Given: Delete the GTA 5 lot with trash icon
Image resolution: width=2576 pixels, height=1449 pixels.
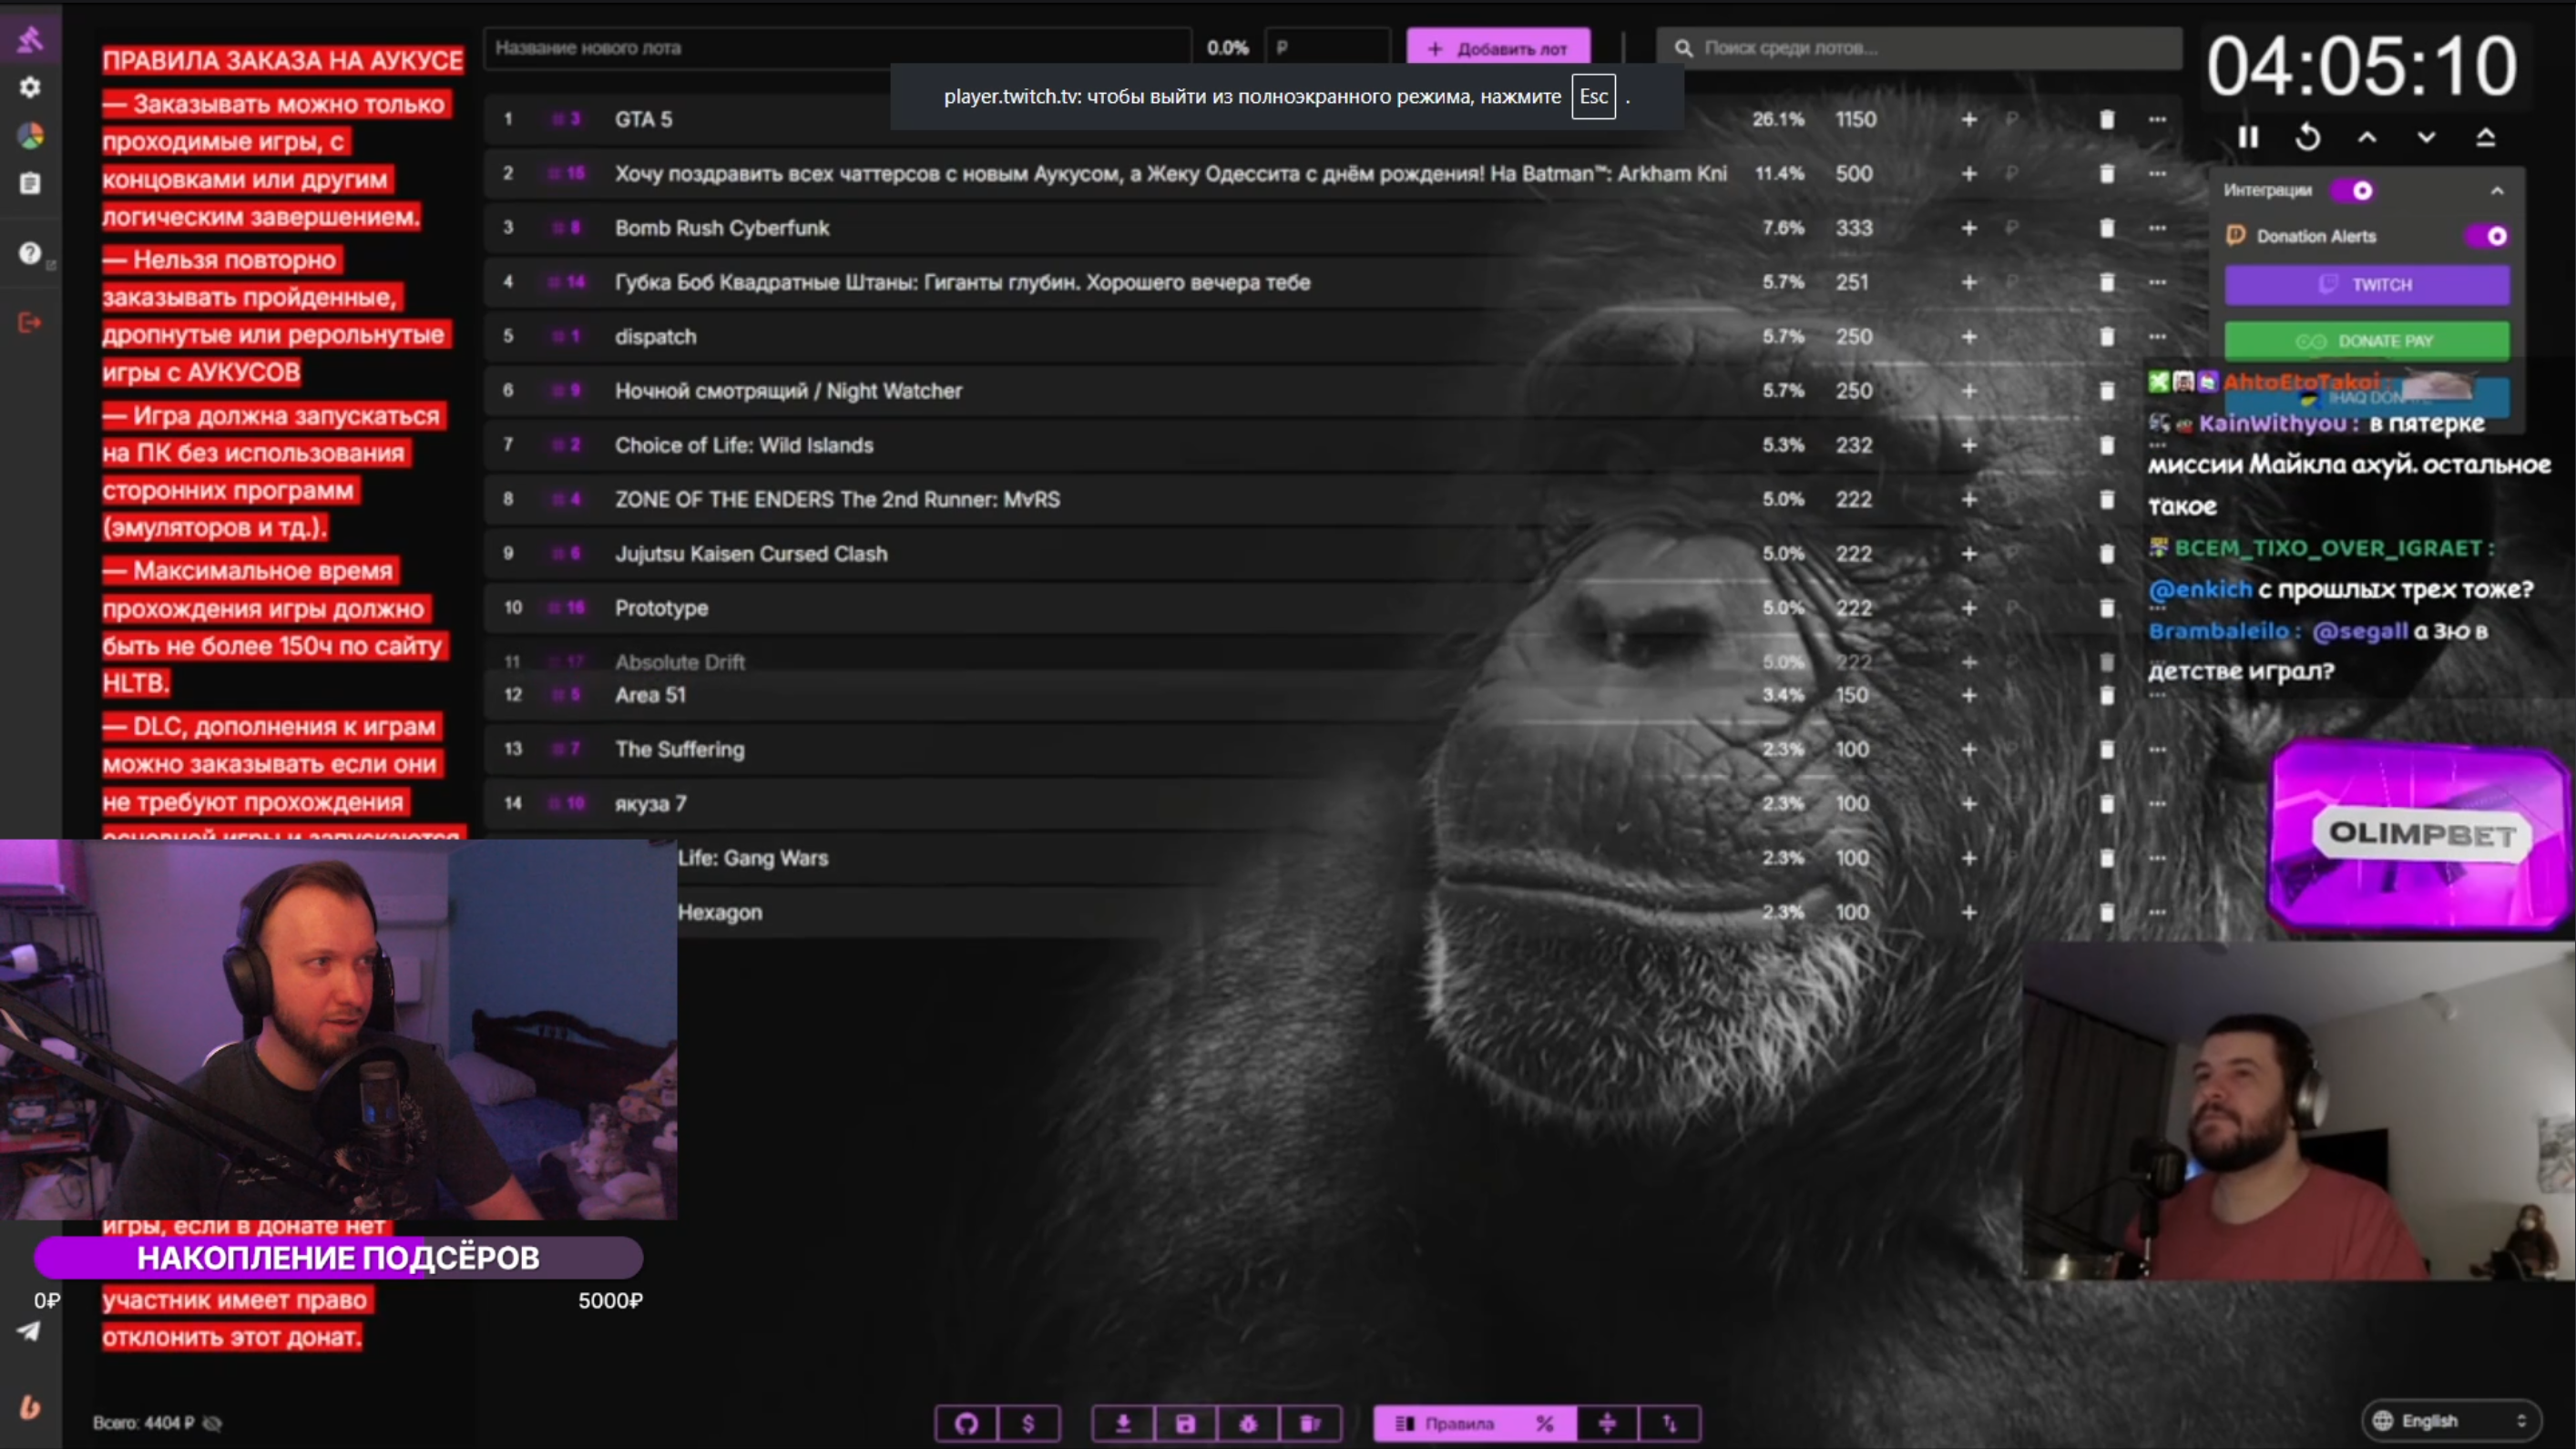Looking at the screenshot, I should coord(2107,119).
